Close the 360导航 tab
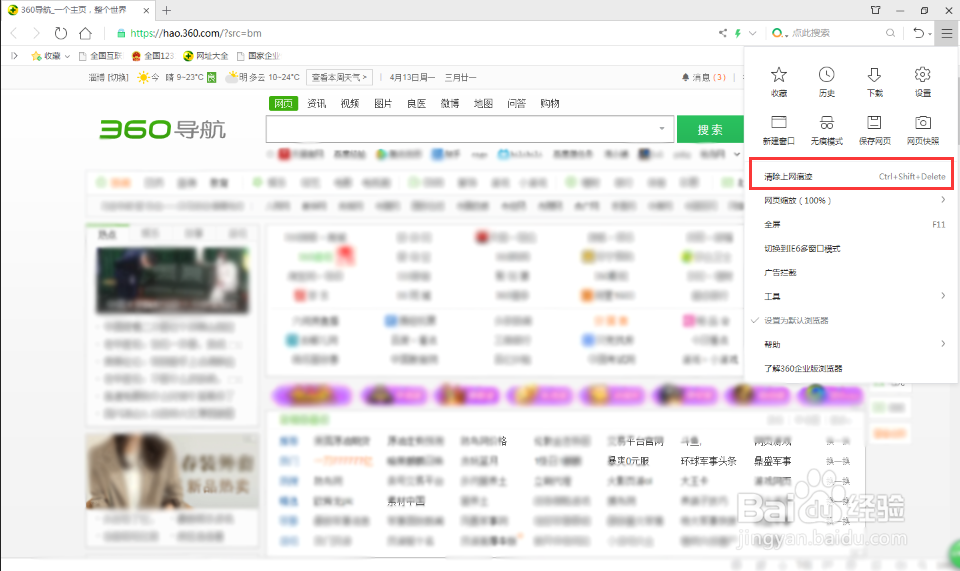Image resolution: width=960 pixels, height=571 pixels. coord(146,10)
